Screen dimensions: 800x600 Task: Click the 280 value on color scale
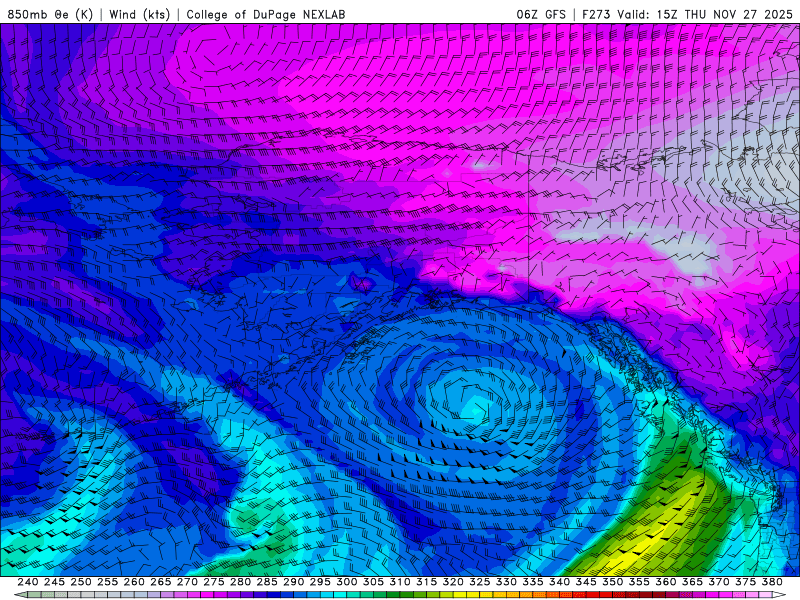coord(240,582)
